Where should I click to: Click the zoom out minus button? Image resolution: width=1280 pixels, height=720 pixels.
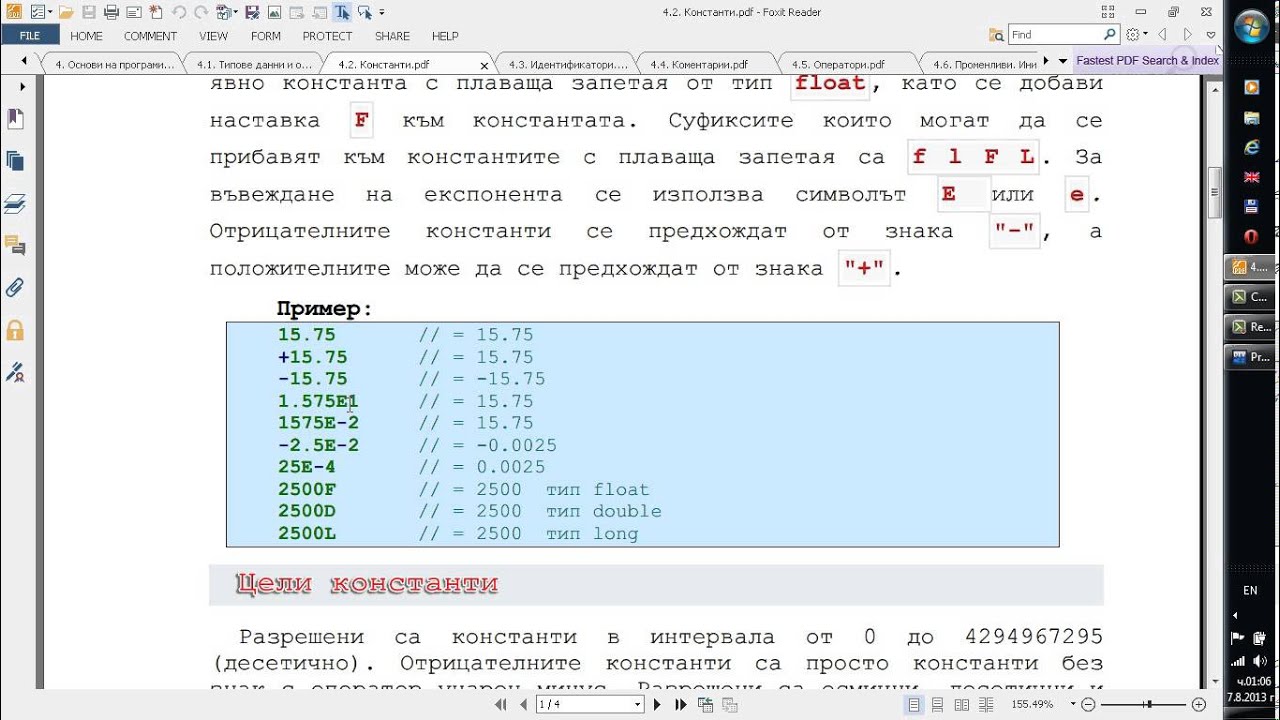click(x=1088, y=704)
